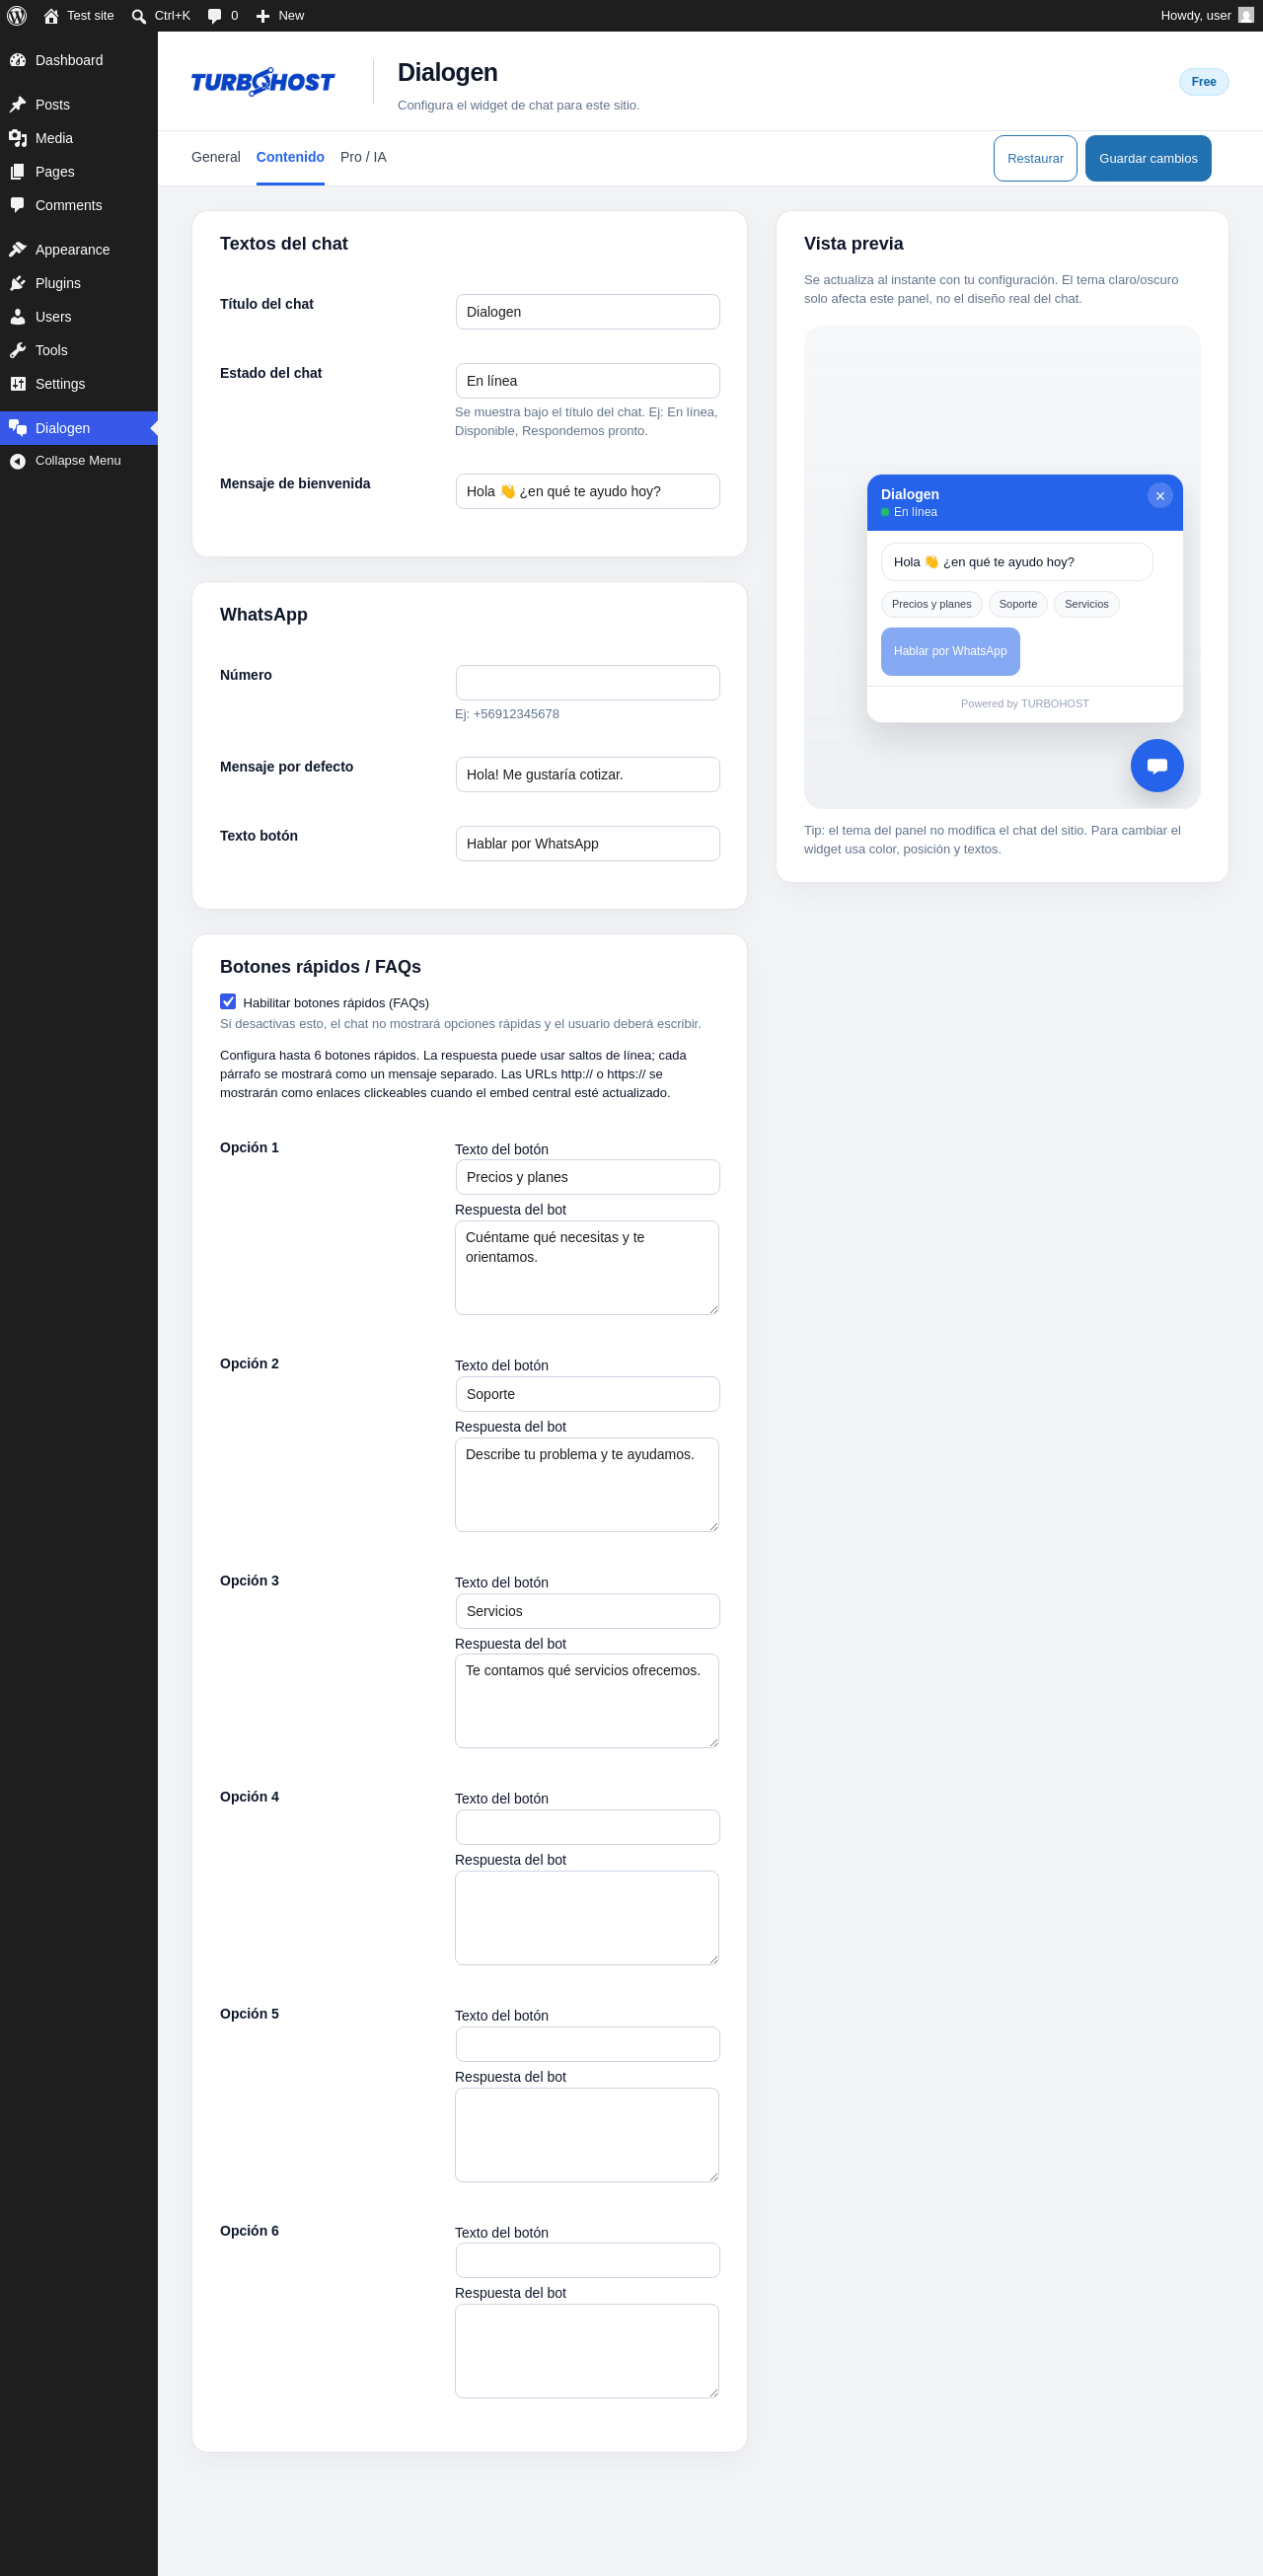Switch to the General tab
The image size is (1263, 2576).
click(x=216, y=157)
